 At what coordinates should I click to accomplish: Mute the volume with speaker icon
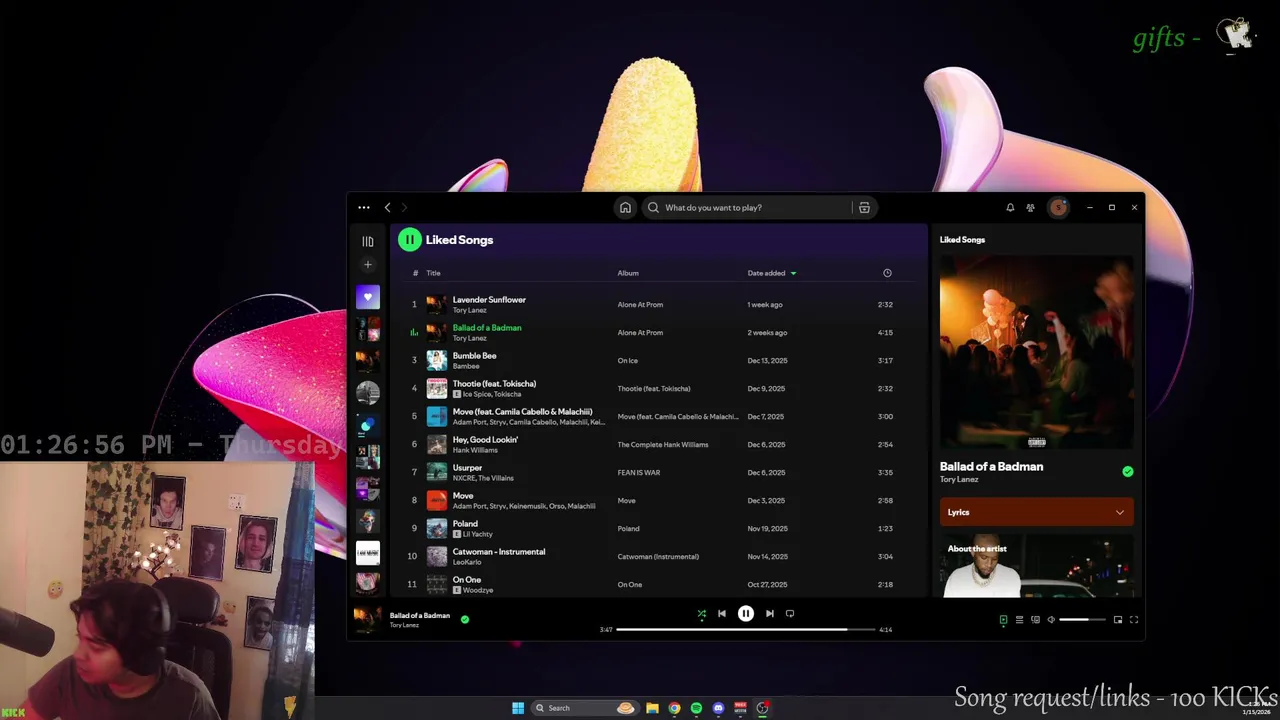1051,620
